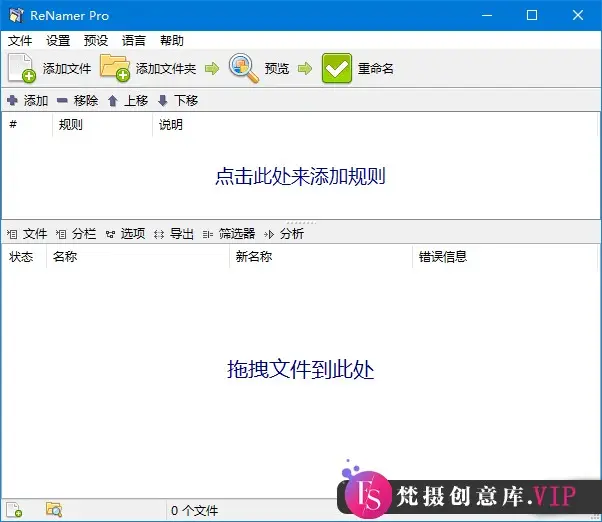Open the 预设 menu

click(96, 41)
